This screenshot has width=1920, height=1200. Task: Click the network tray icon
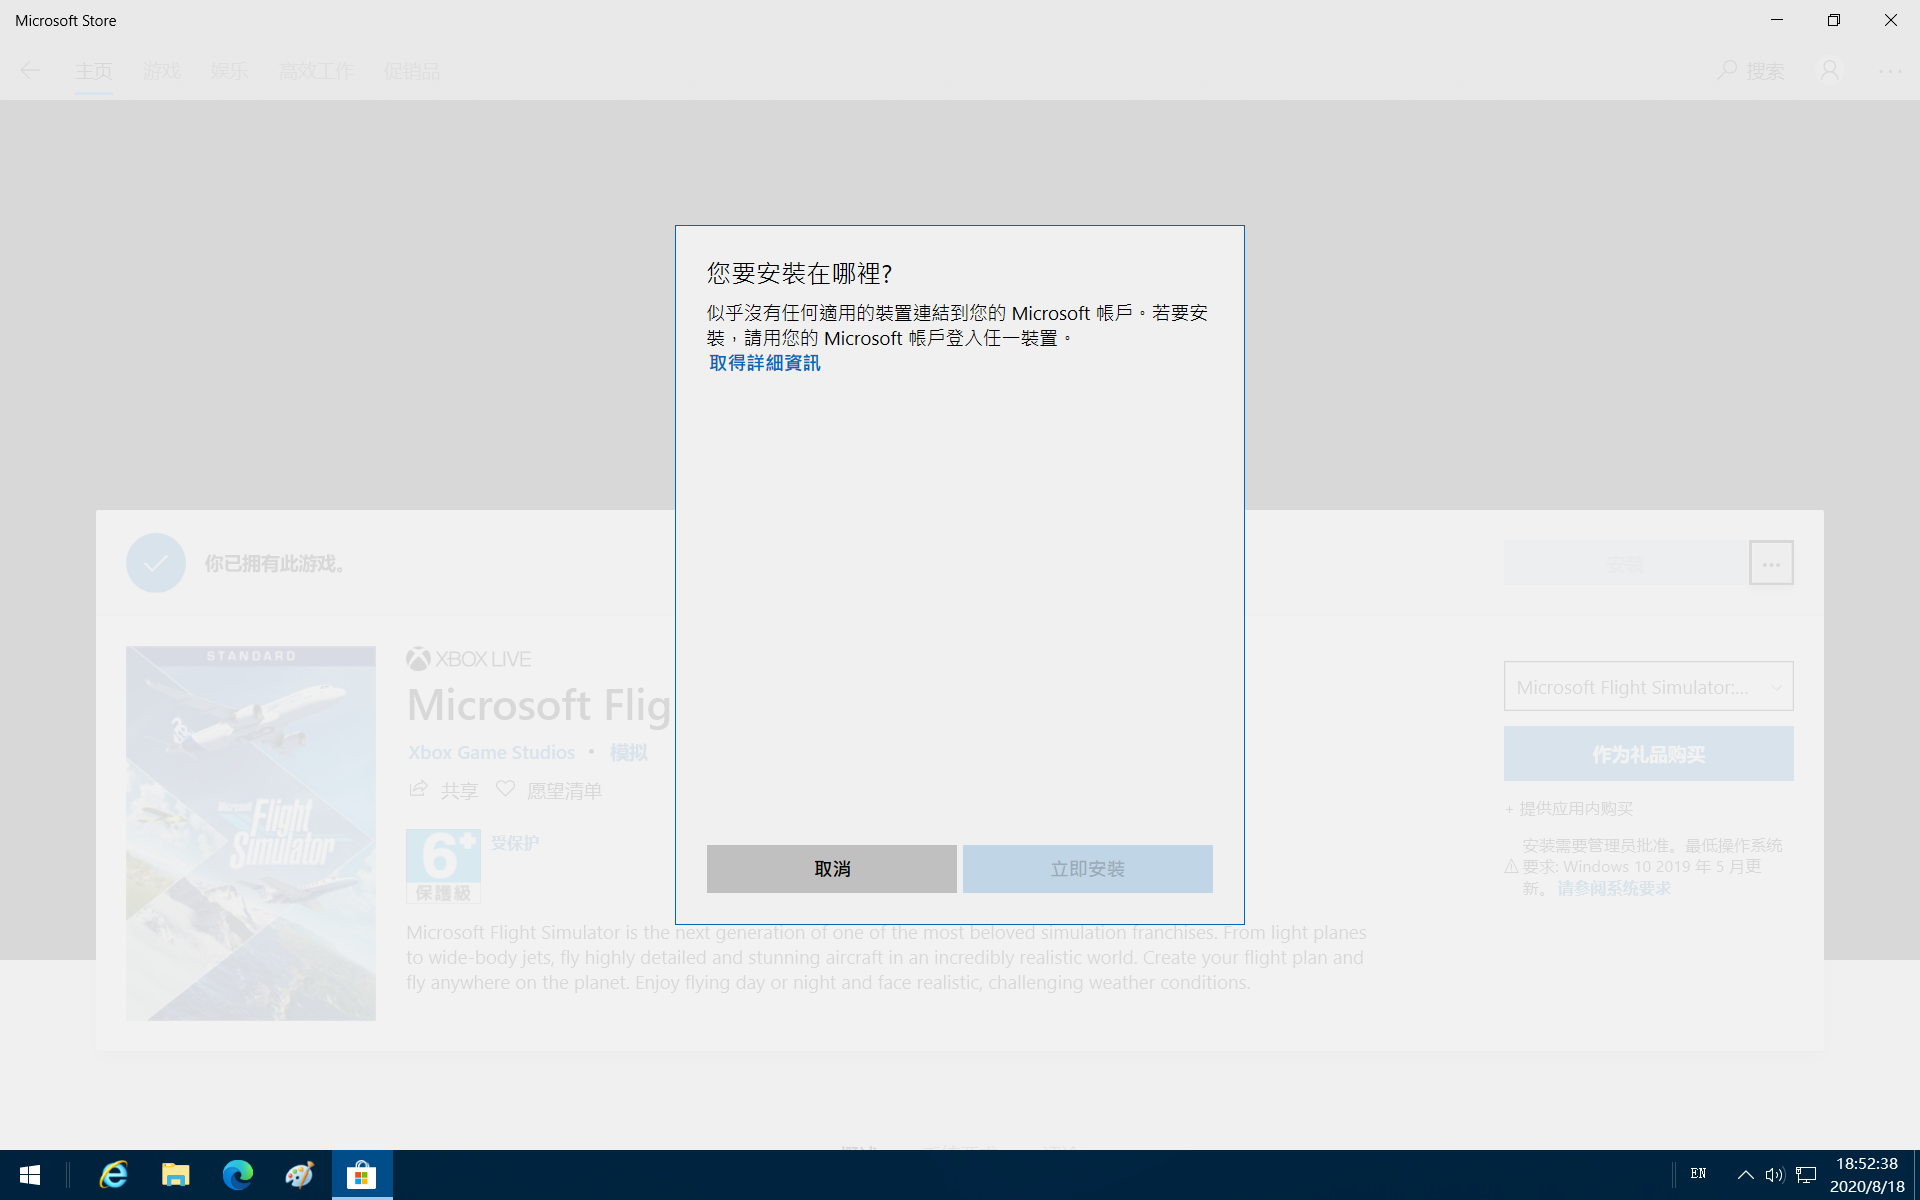(x=1806, y=1175)
